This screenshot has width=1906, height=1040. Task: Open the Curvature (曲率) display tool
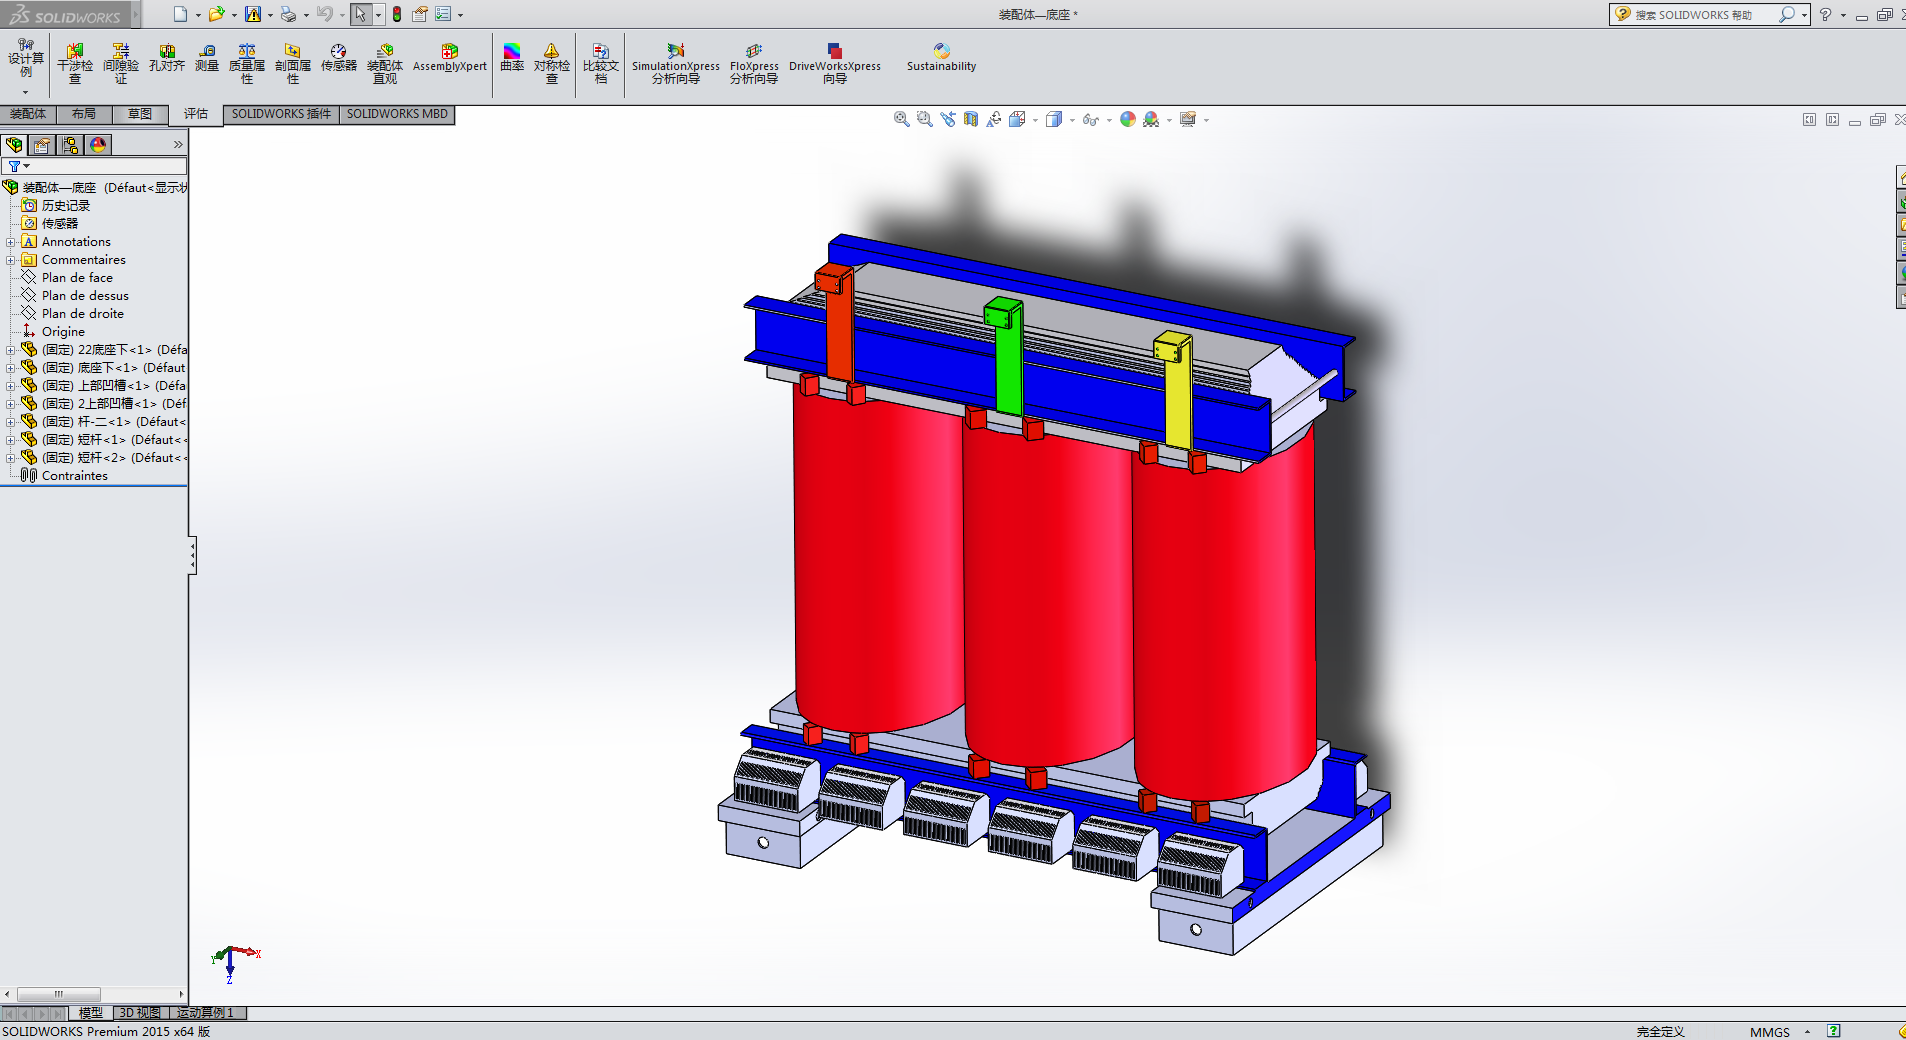click(x=512, y=58)
